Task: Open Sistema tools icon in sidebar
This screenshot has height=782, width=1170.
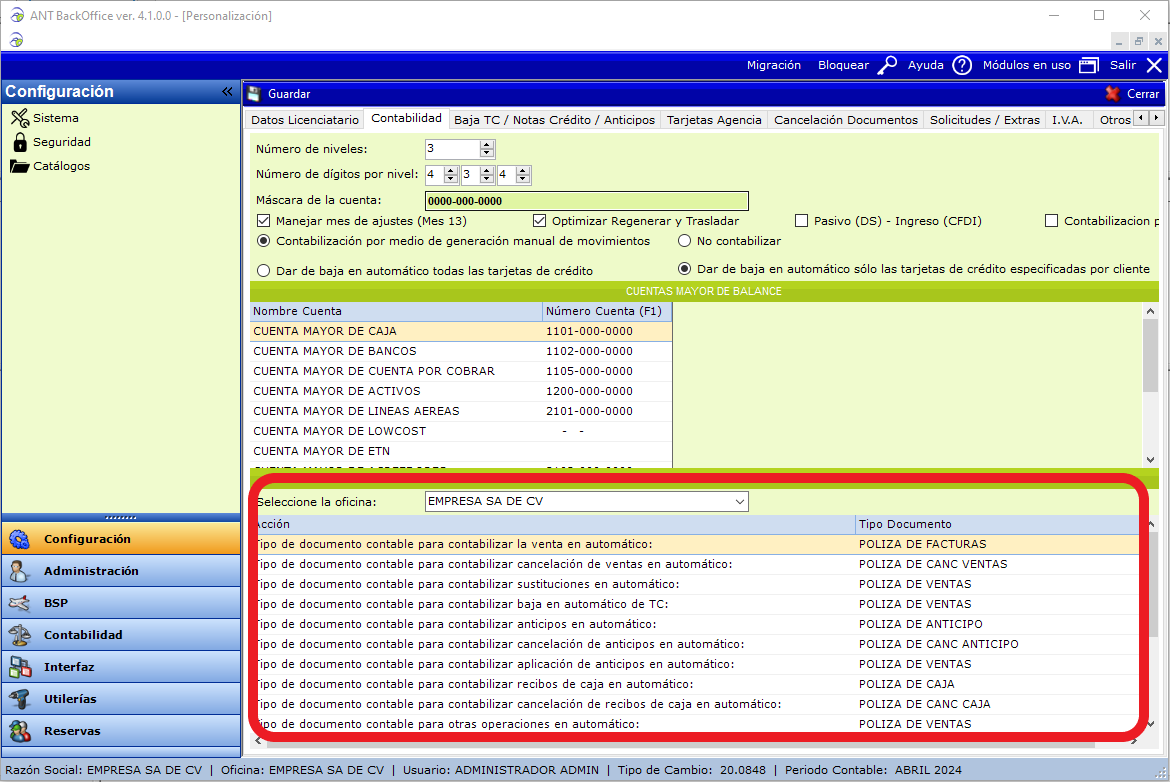Action: [19, 118]
